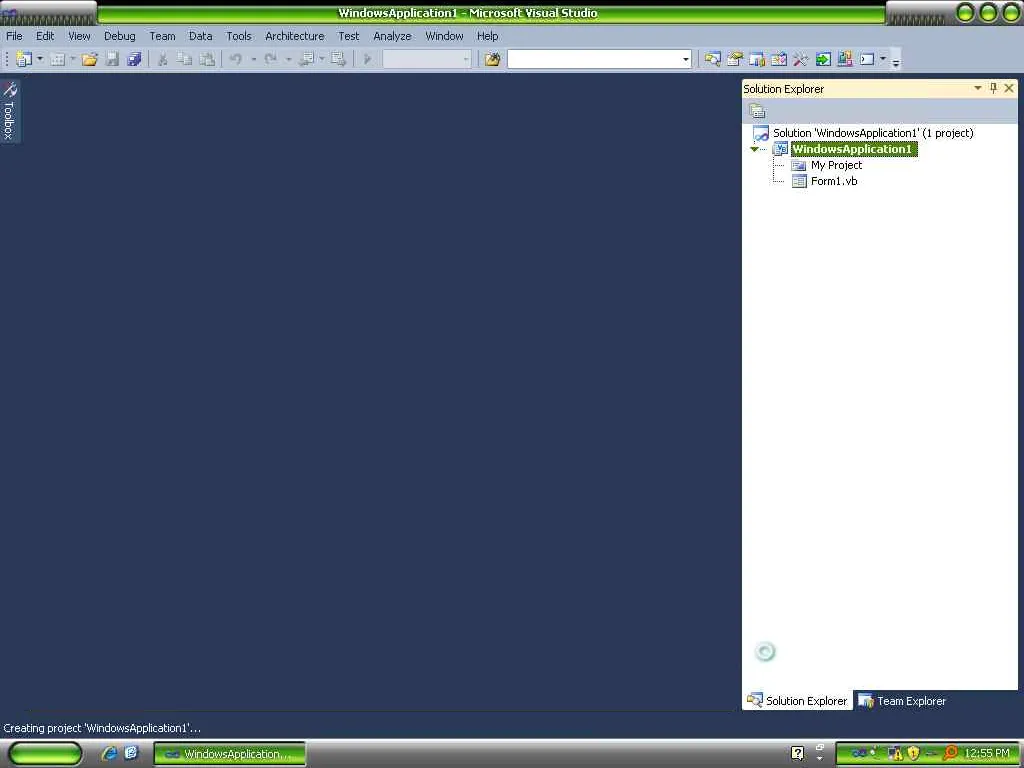Select My Project in Solution Explorer
The width and height of the screenshot is (1024, 768).
[836, 165]
